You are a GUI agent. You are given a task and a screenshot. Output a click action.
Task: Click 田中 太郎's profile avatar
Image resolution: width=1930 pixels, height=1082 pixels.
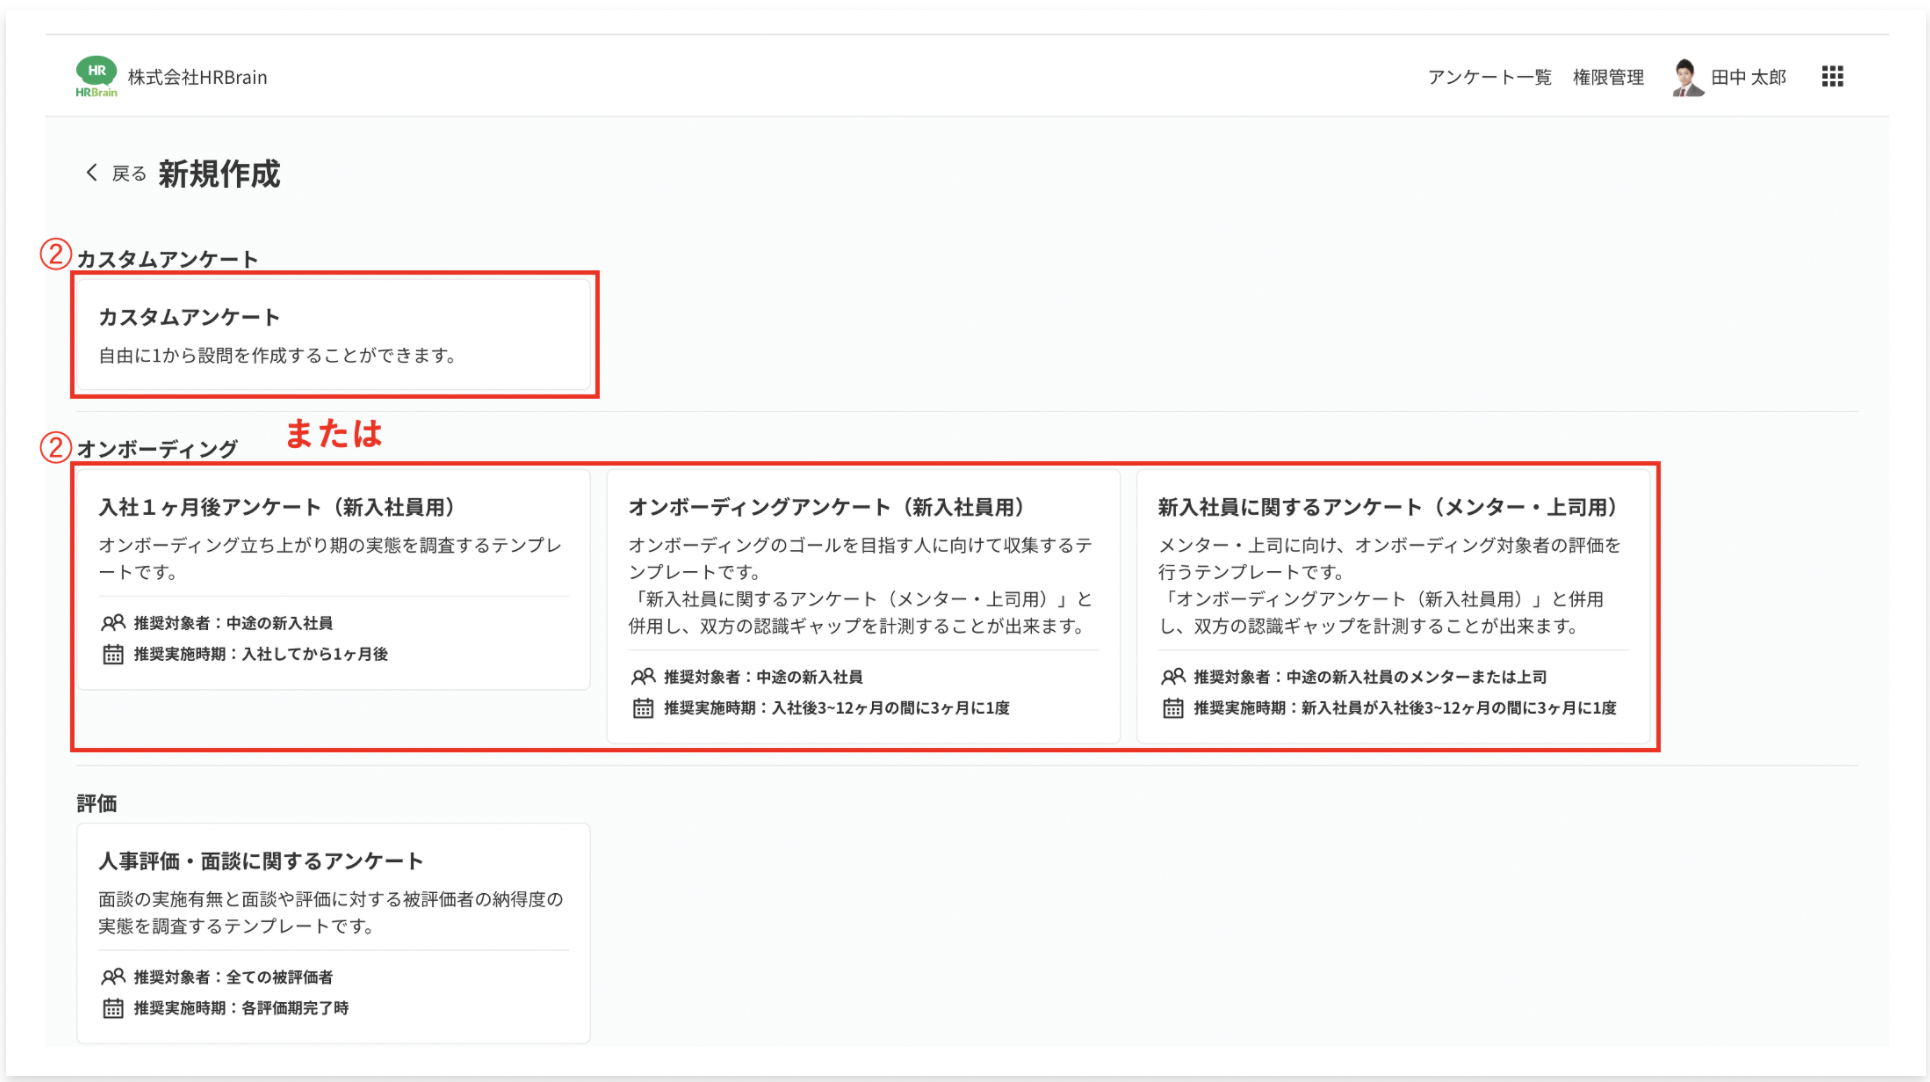click(x=1687, y=77)
